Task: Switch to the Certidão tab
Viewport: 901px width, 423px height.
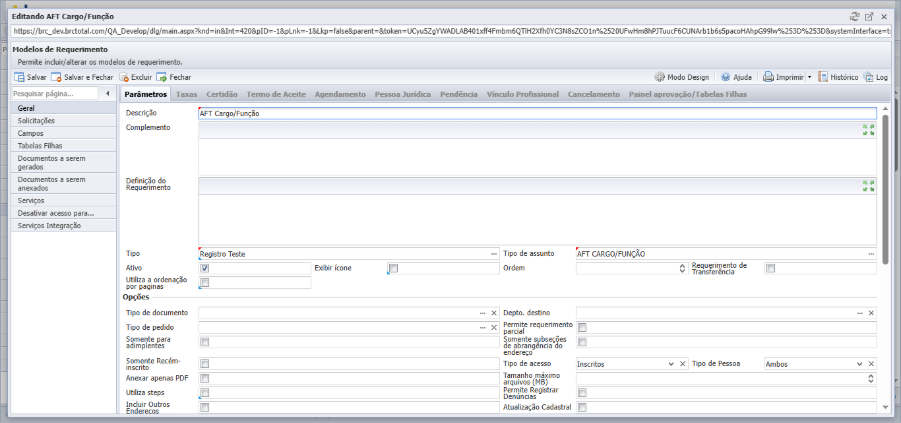Action: (222, 94)
